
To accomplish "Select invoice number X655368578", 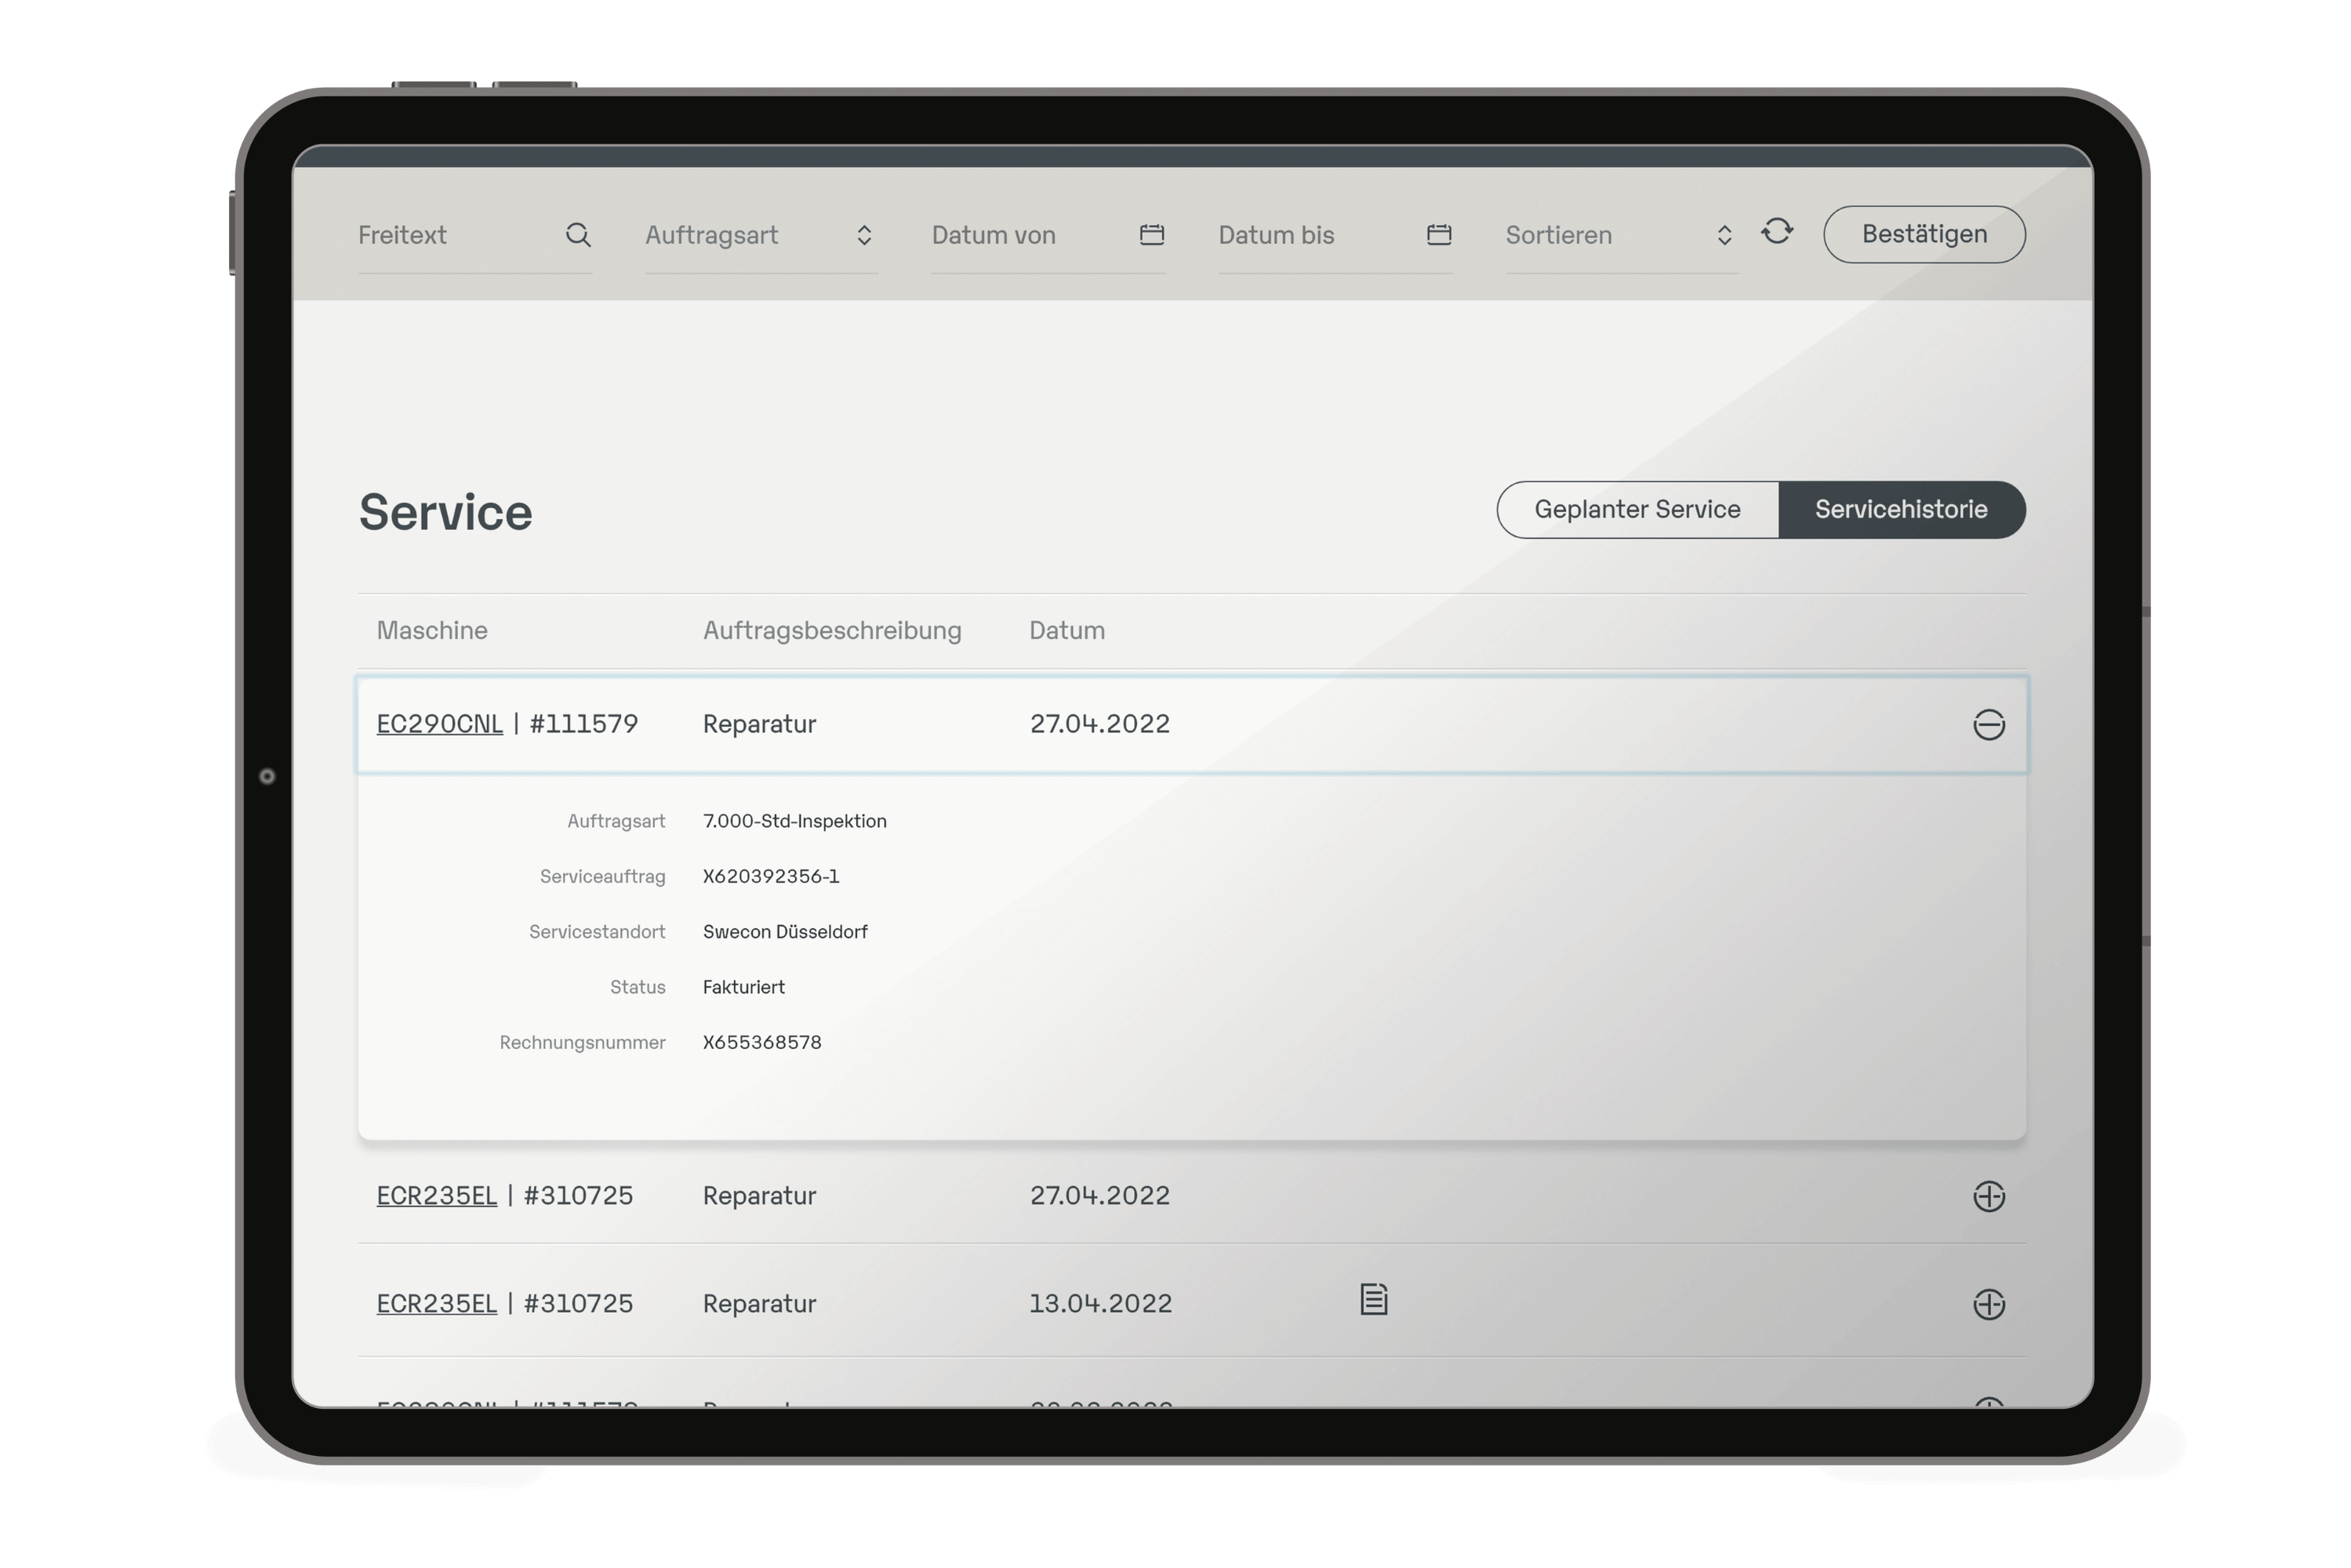I will click(762, 1043).
